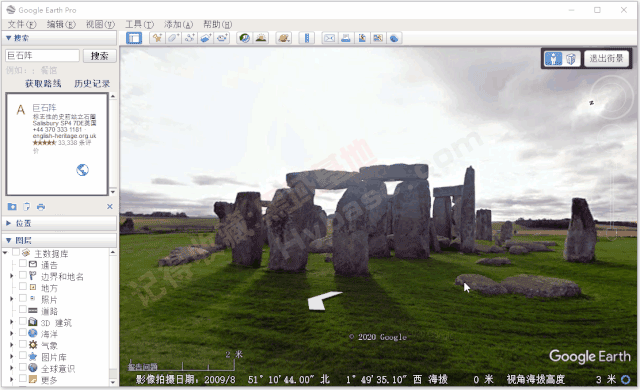Screen dimensions: 640x390
Task: Click the search input field containing 巨石阵
Action: point(42,55)
